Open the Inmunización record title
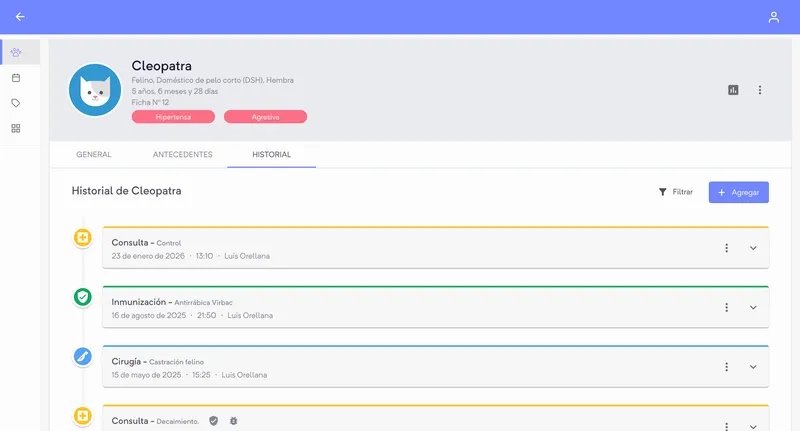Viewport: 800px width, 431px height. point(172,302)
